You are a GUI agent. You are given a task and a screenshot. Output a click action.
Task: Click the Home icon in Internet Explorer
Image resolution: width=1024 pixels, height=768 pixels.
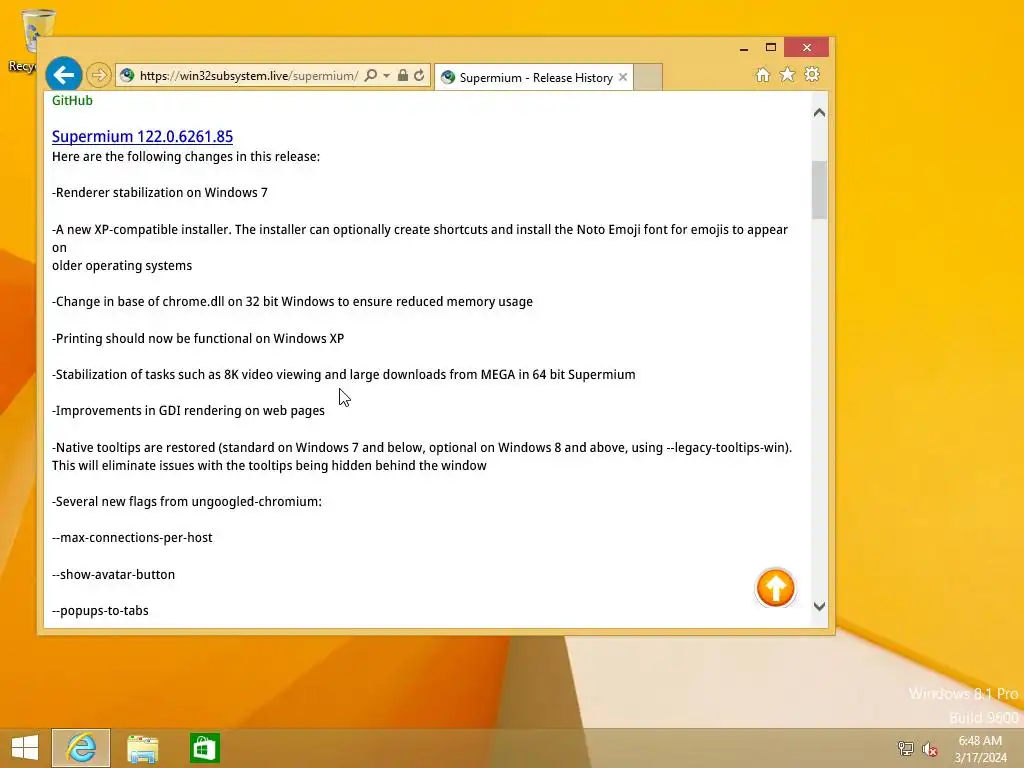[x=763, y=75]
